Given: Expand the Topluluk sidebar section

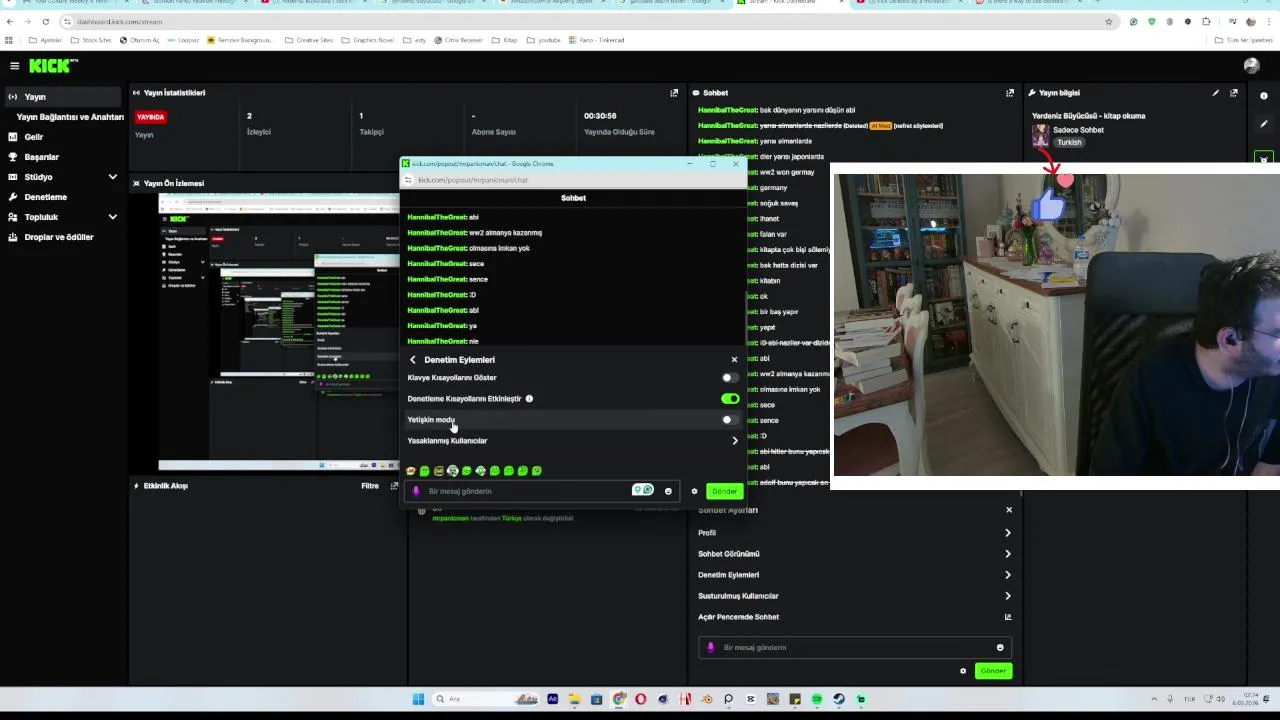Looking at the screenshot, I should (x=112, y=217).
